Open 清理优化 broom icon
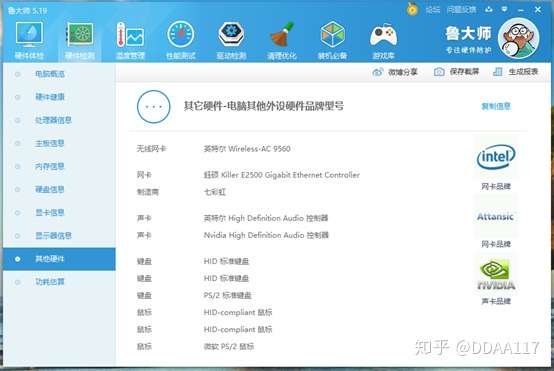 [x=282, y=34]
